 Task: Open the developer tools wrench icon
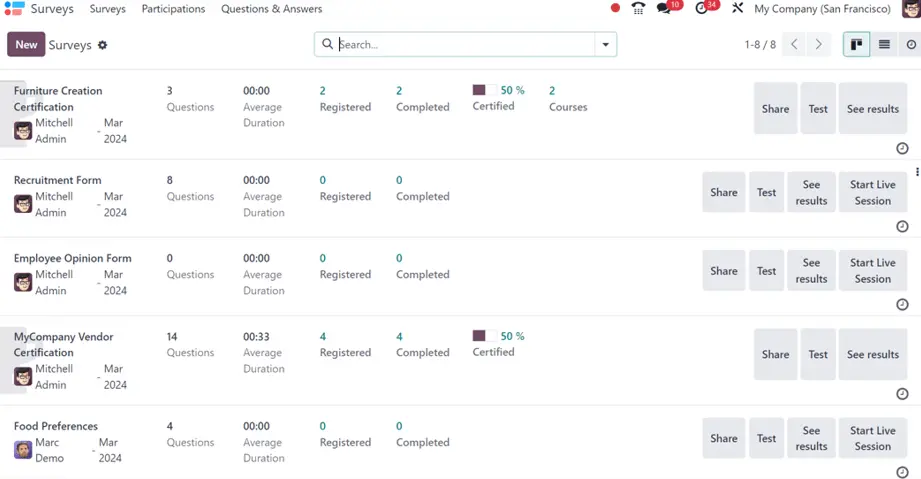point(738,9)
